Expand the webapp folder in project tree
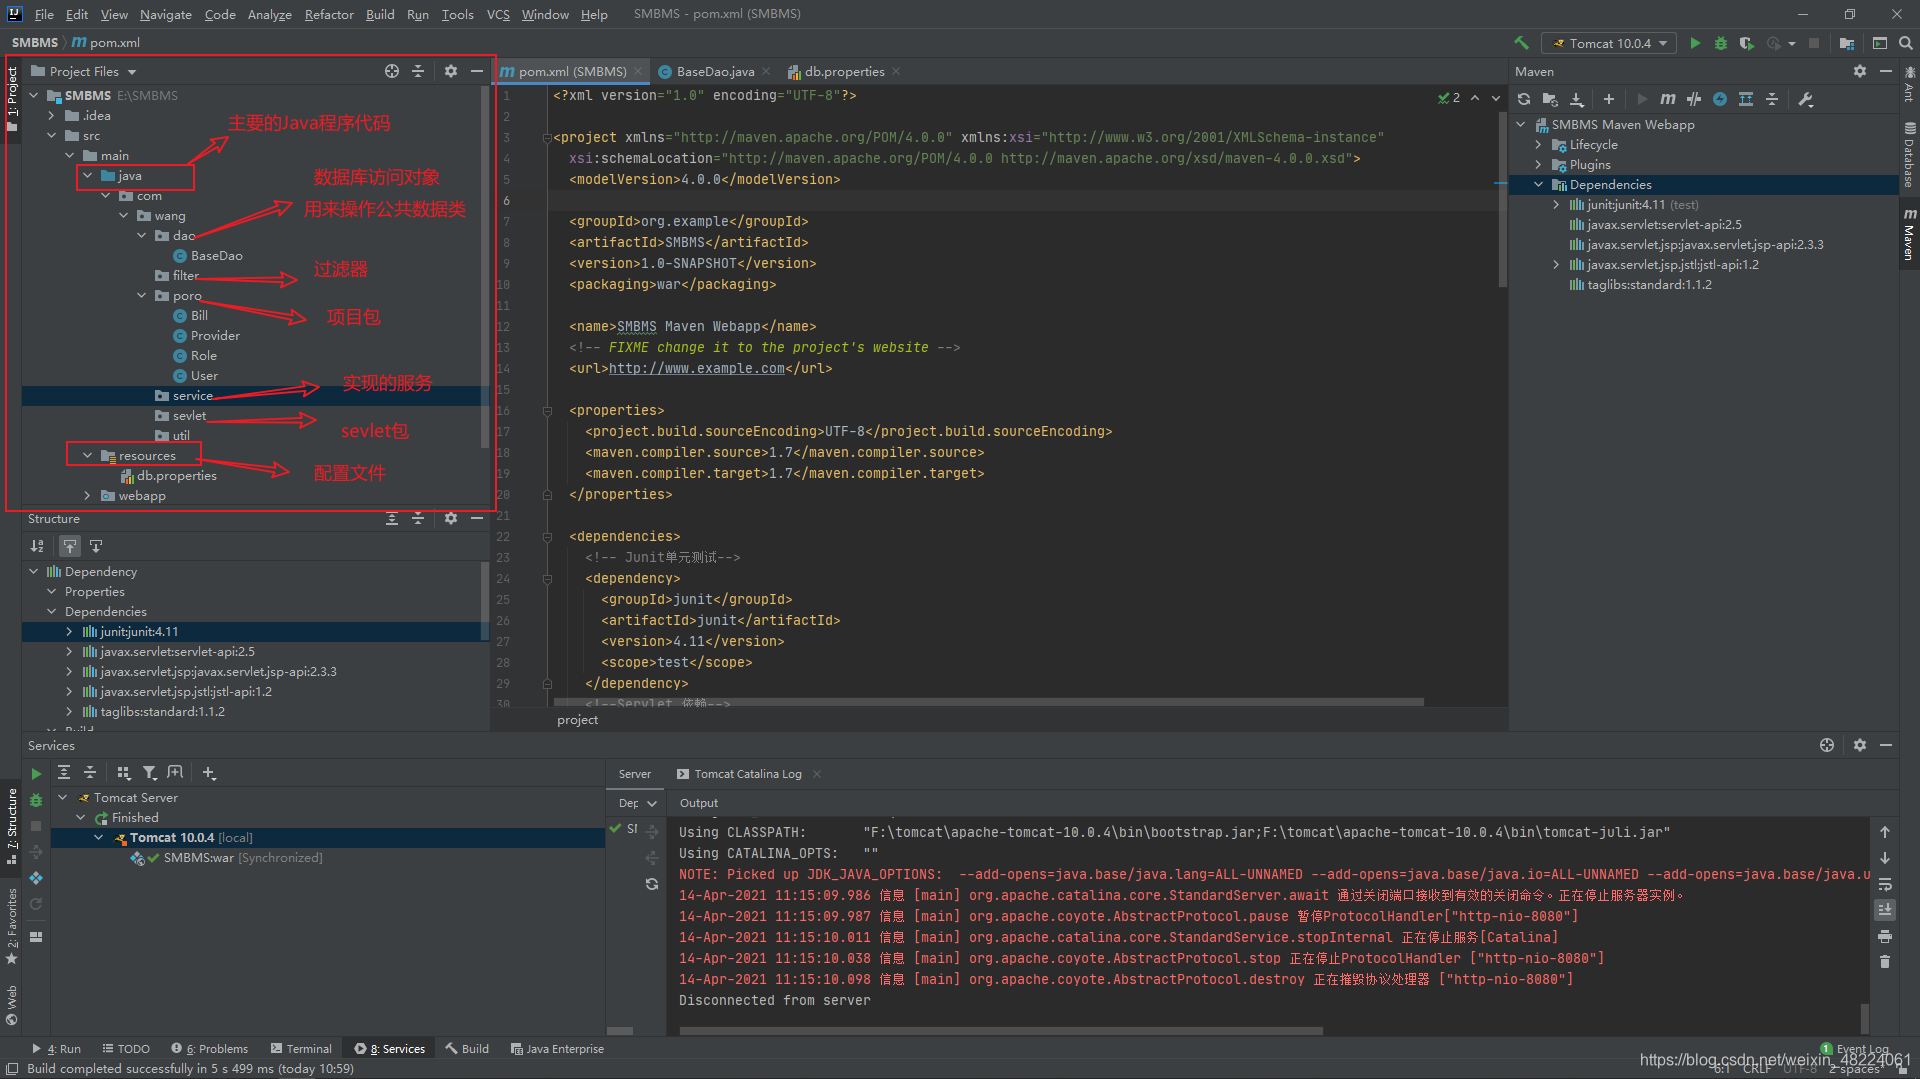The image size is (1920, 1079). click(x=88, y=496)
